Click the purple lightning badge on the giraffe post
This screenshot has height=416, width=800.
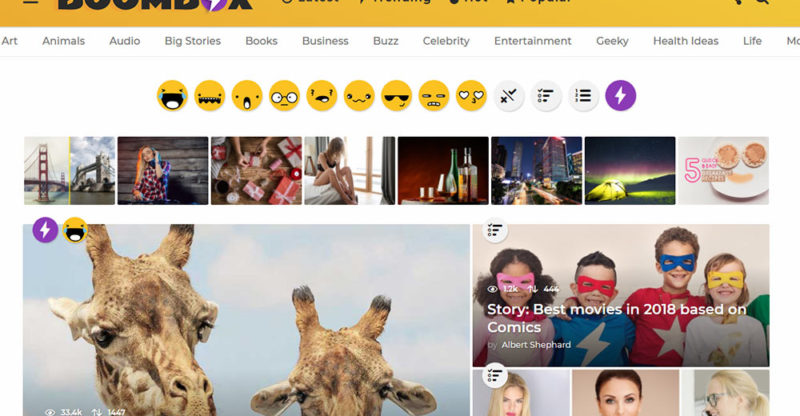pyautogui.click(x=45, y=230)
